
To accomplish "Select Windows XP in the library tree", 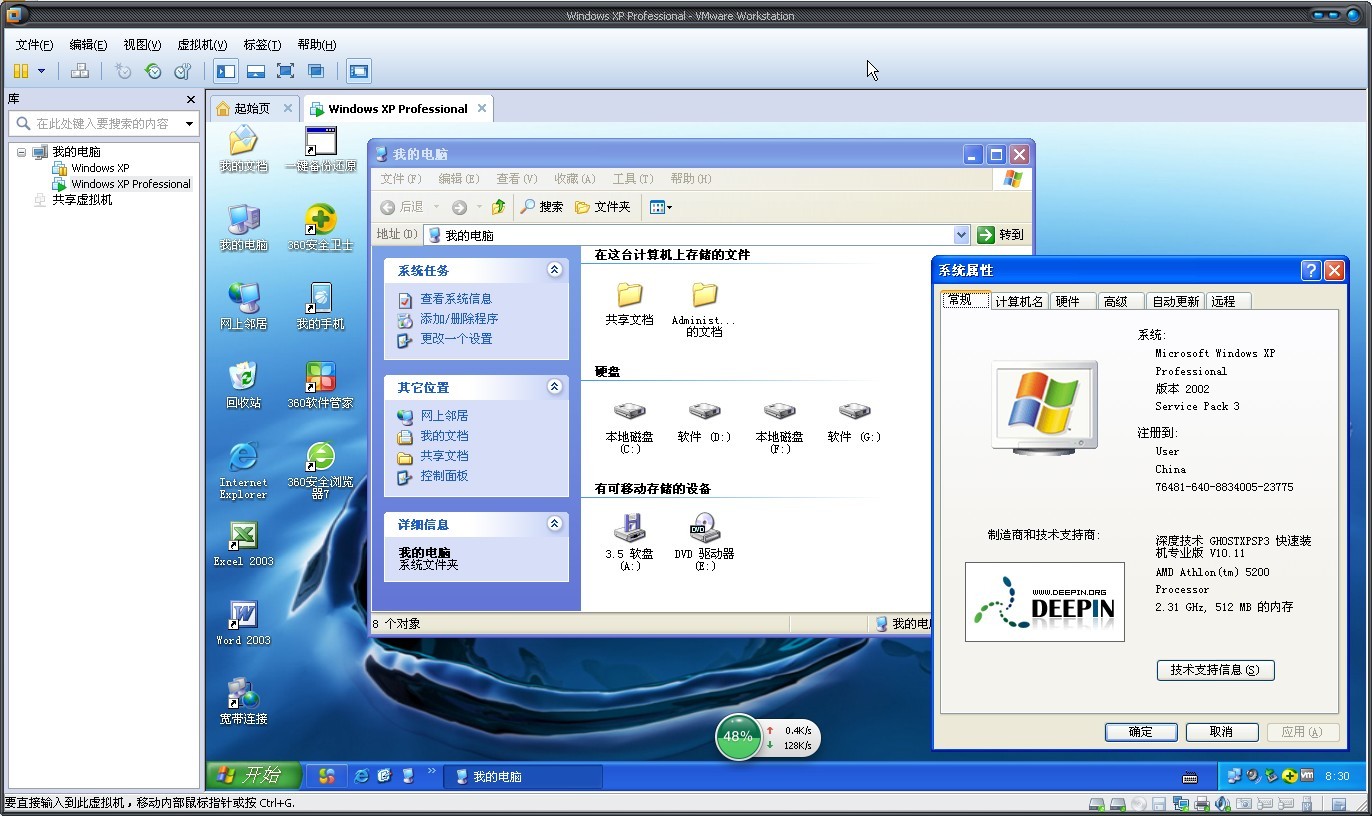I will (x=100, y=168).
